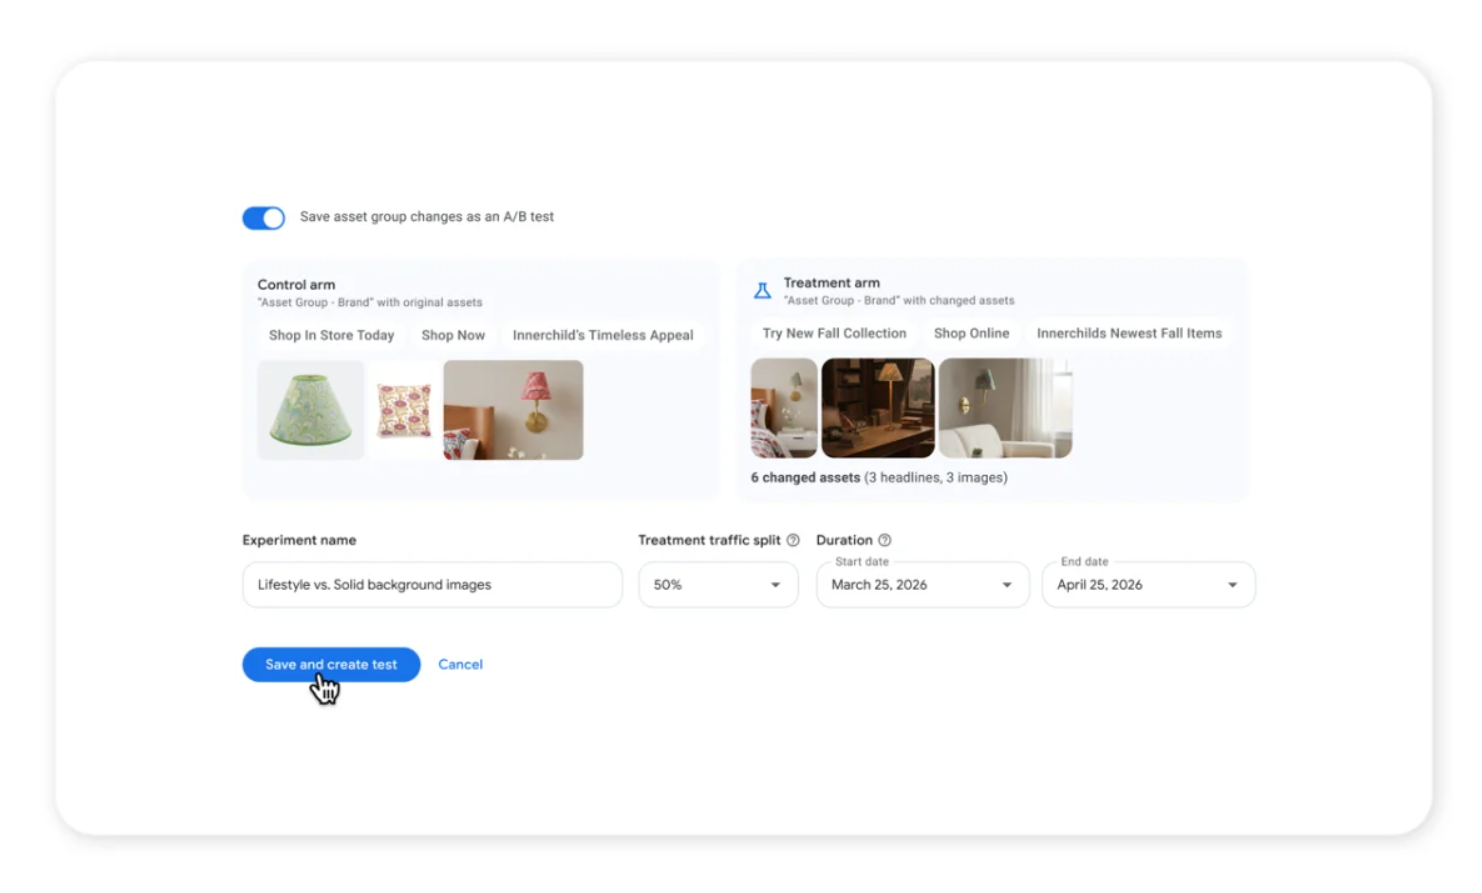Click the dark desk lamp thumbnail
1482x893 pixels.
(x=878, y=408)
